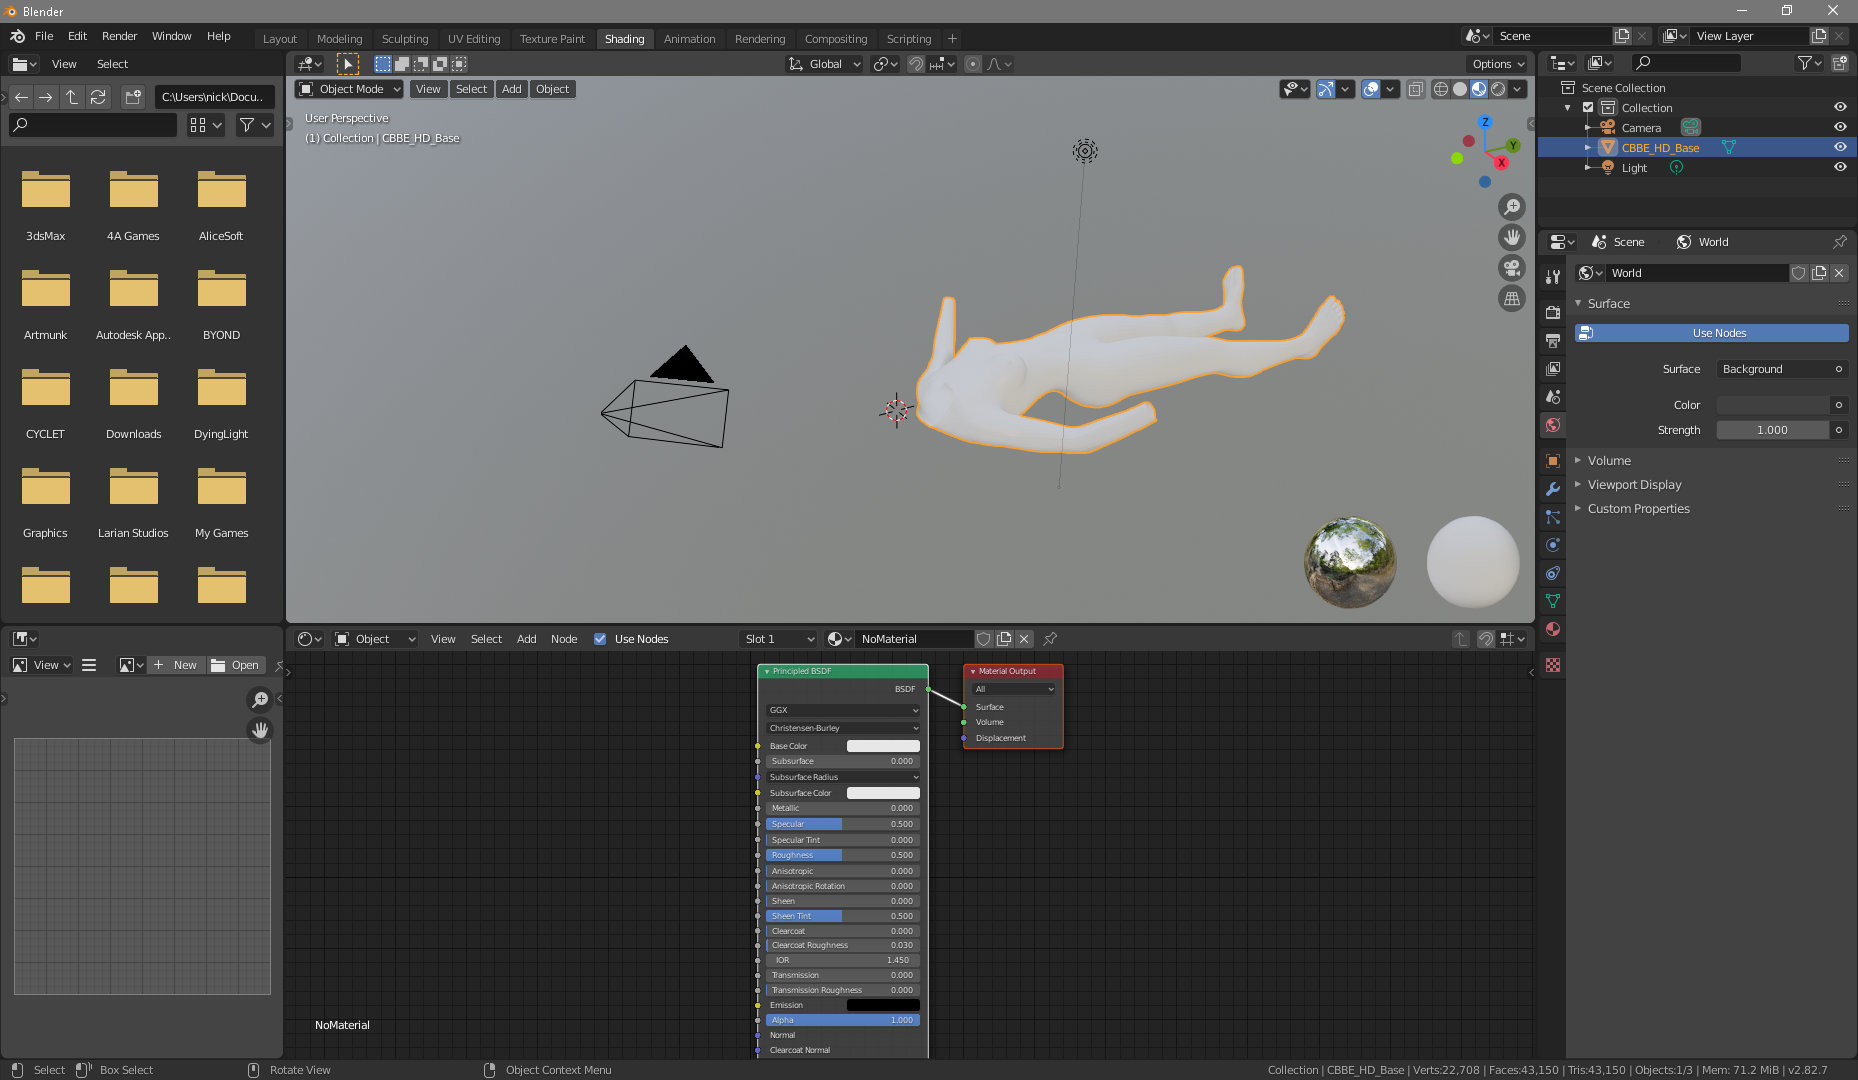
Task: Hide the Collection via its eye icon
Action: pos(1840,107)
